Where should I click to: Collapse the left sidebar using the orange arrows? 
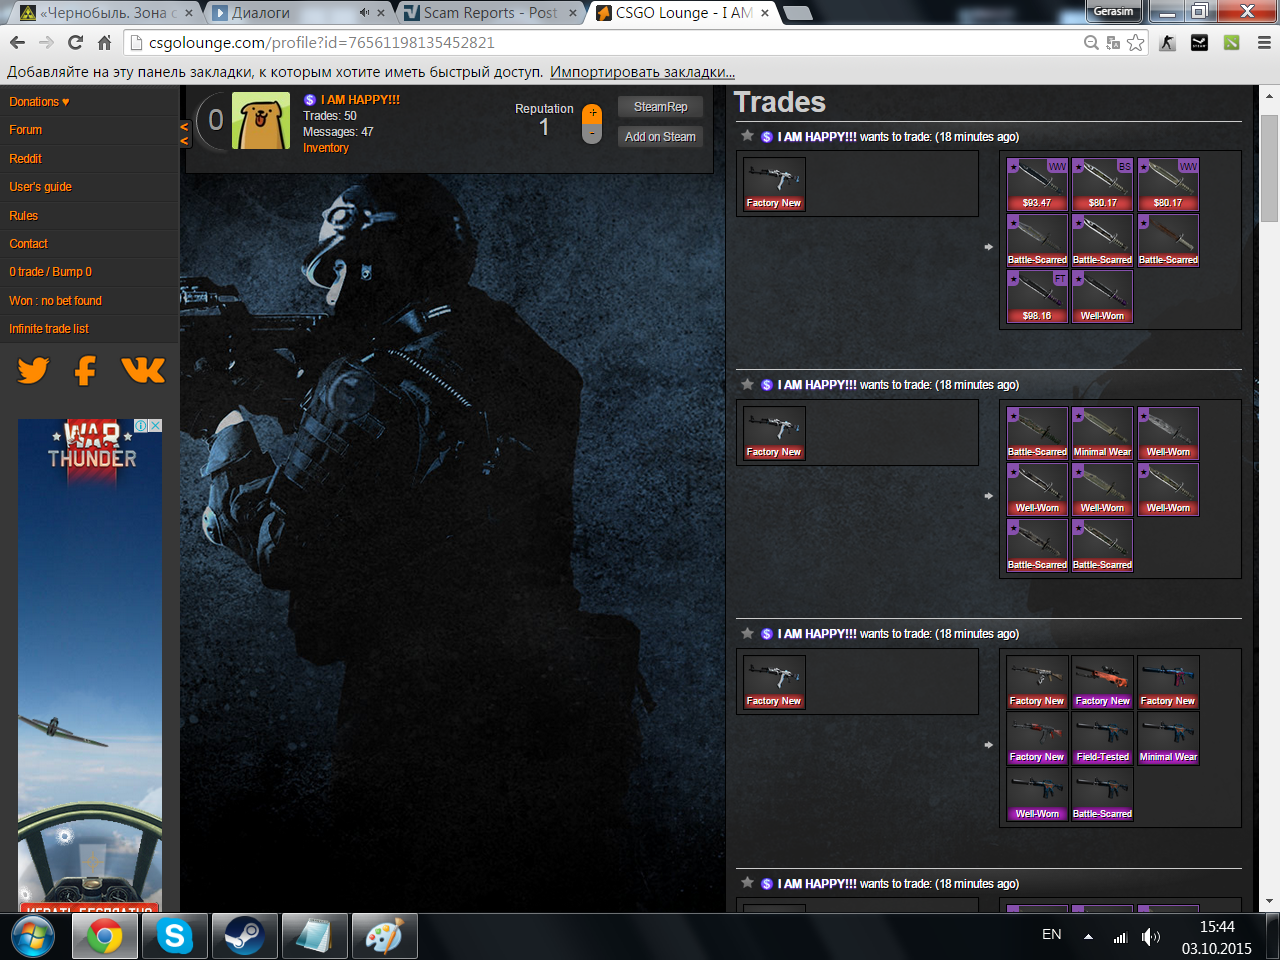pos(184,133)
